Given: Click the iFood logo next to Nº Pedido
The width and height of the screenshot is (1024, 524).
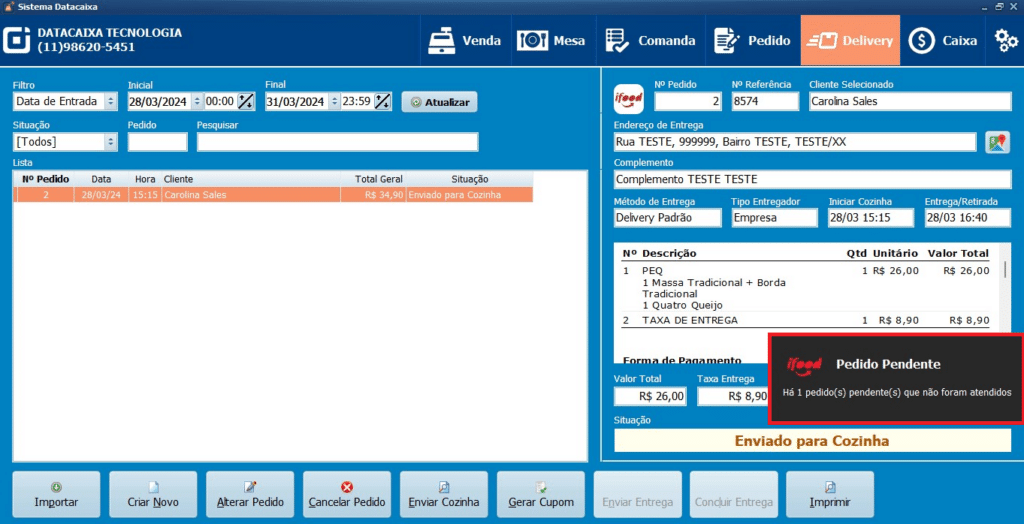Looking at the screenshot, I should point(629,100).
